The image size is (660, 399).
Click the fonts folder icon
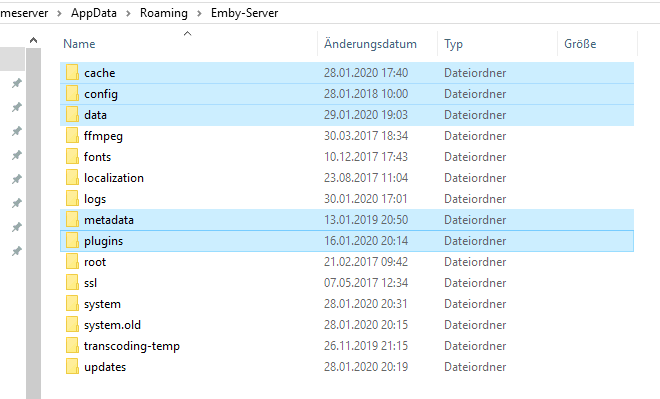point(72,157)
